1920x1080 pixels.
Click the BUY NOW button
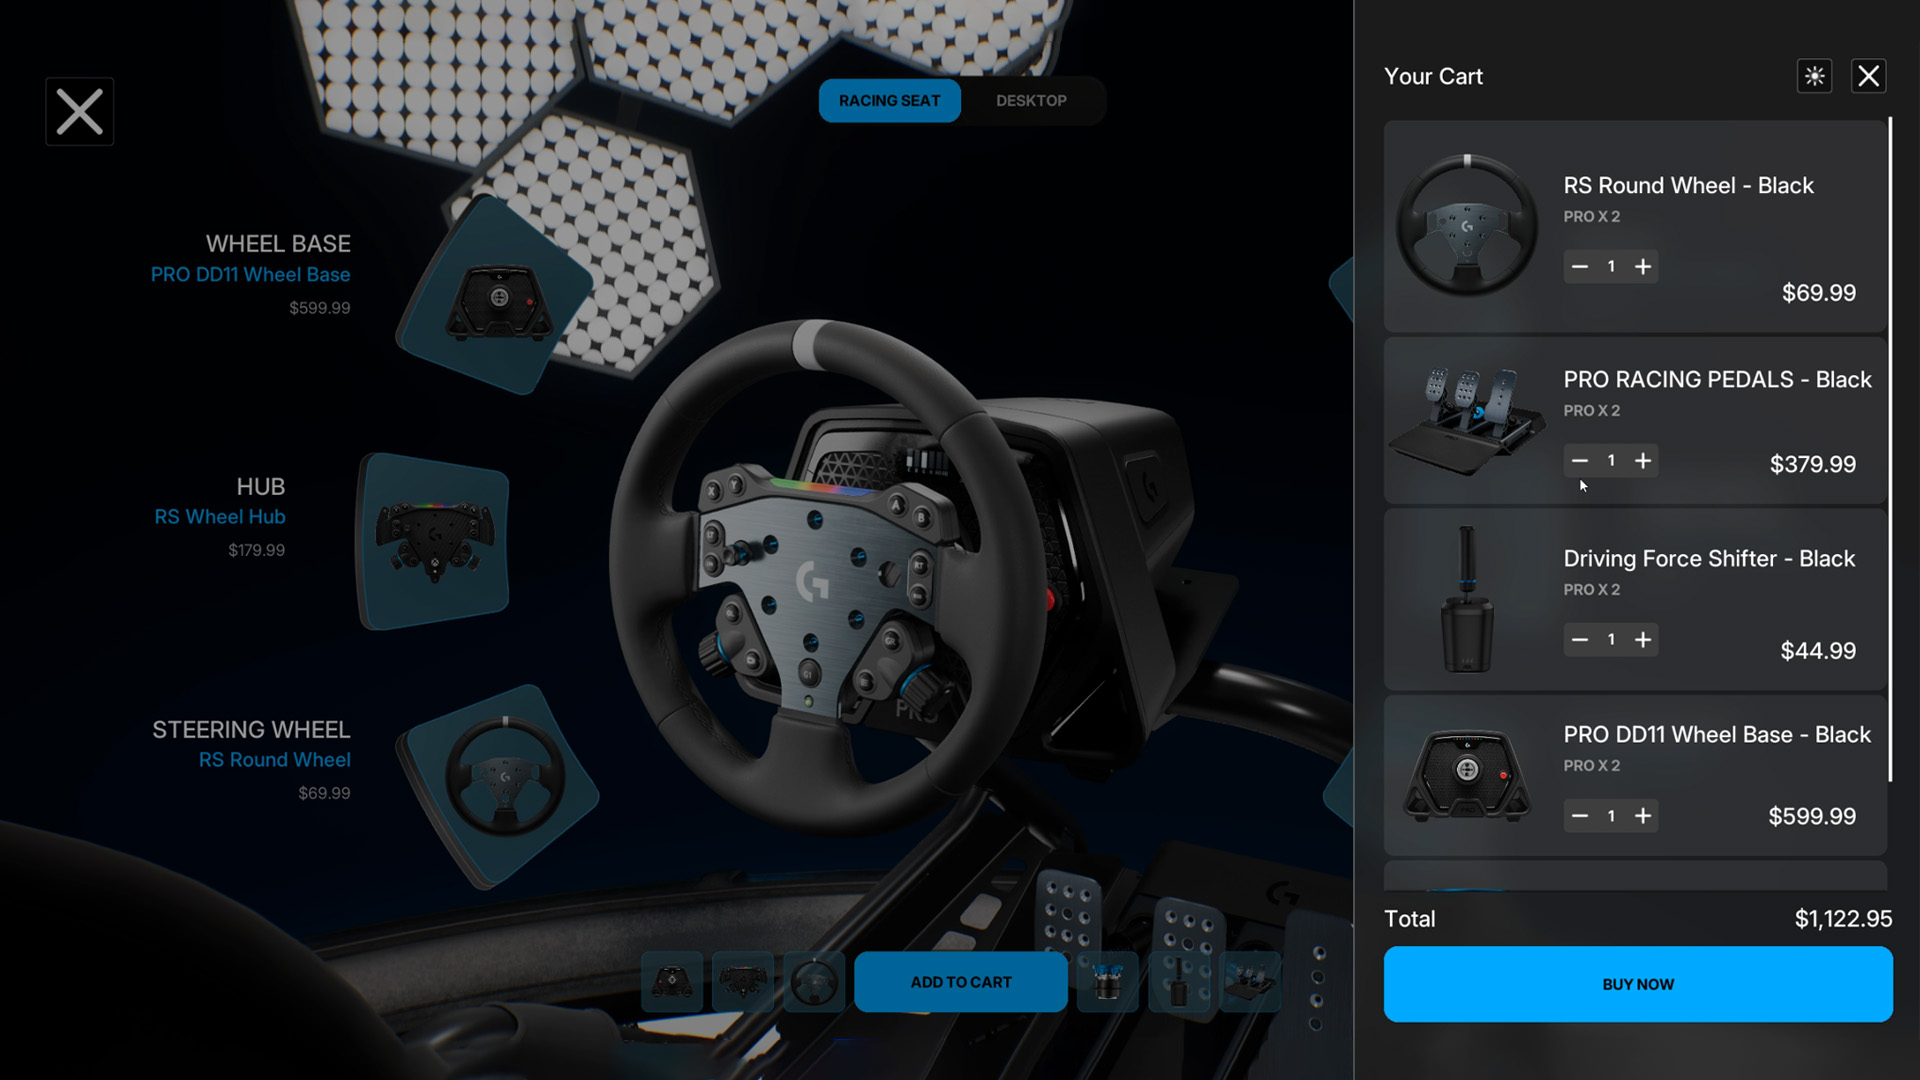tap(1637, 984)
